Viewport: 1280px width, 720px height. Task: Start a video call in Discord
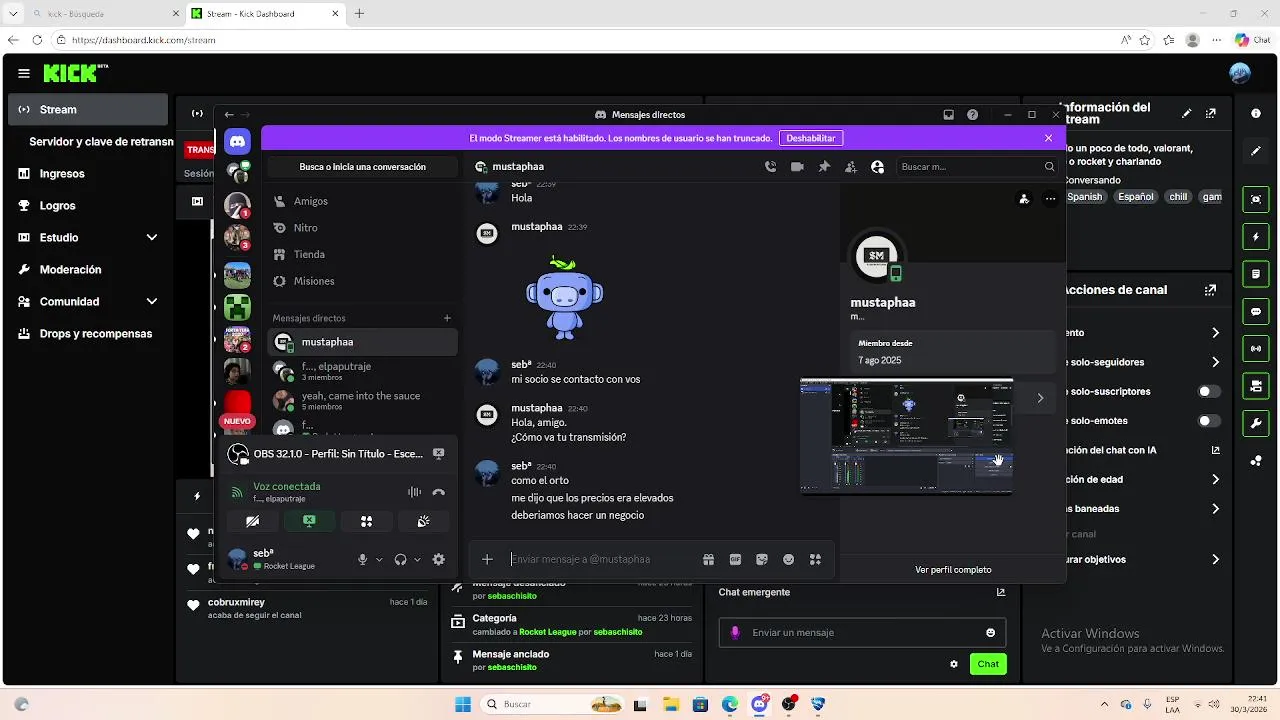tap(797, 167)
